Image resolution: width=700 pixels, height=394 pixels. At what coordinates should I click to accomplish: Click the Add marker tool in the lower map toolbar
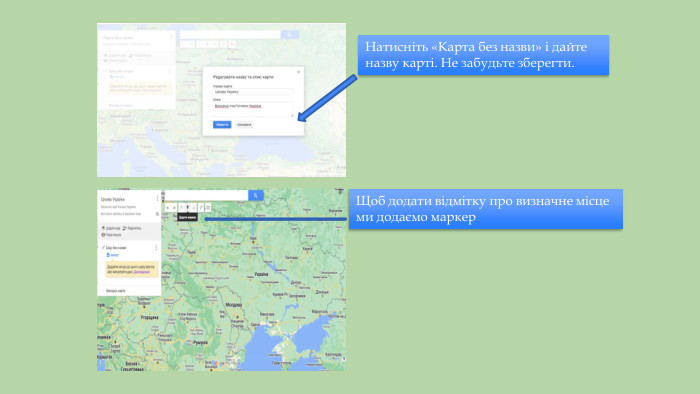[x=188, y=207]
